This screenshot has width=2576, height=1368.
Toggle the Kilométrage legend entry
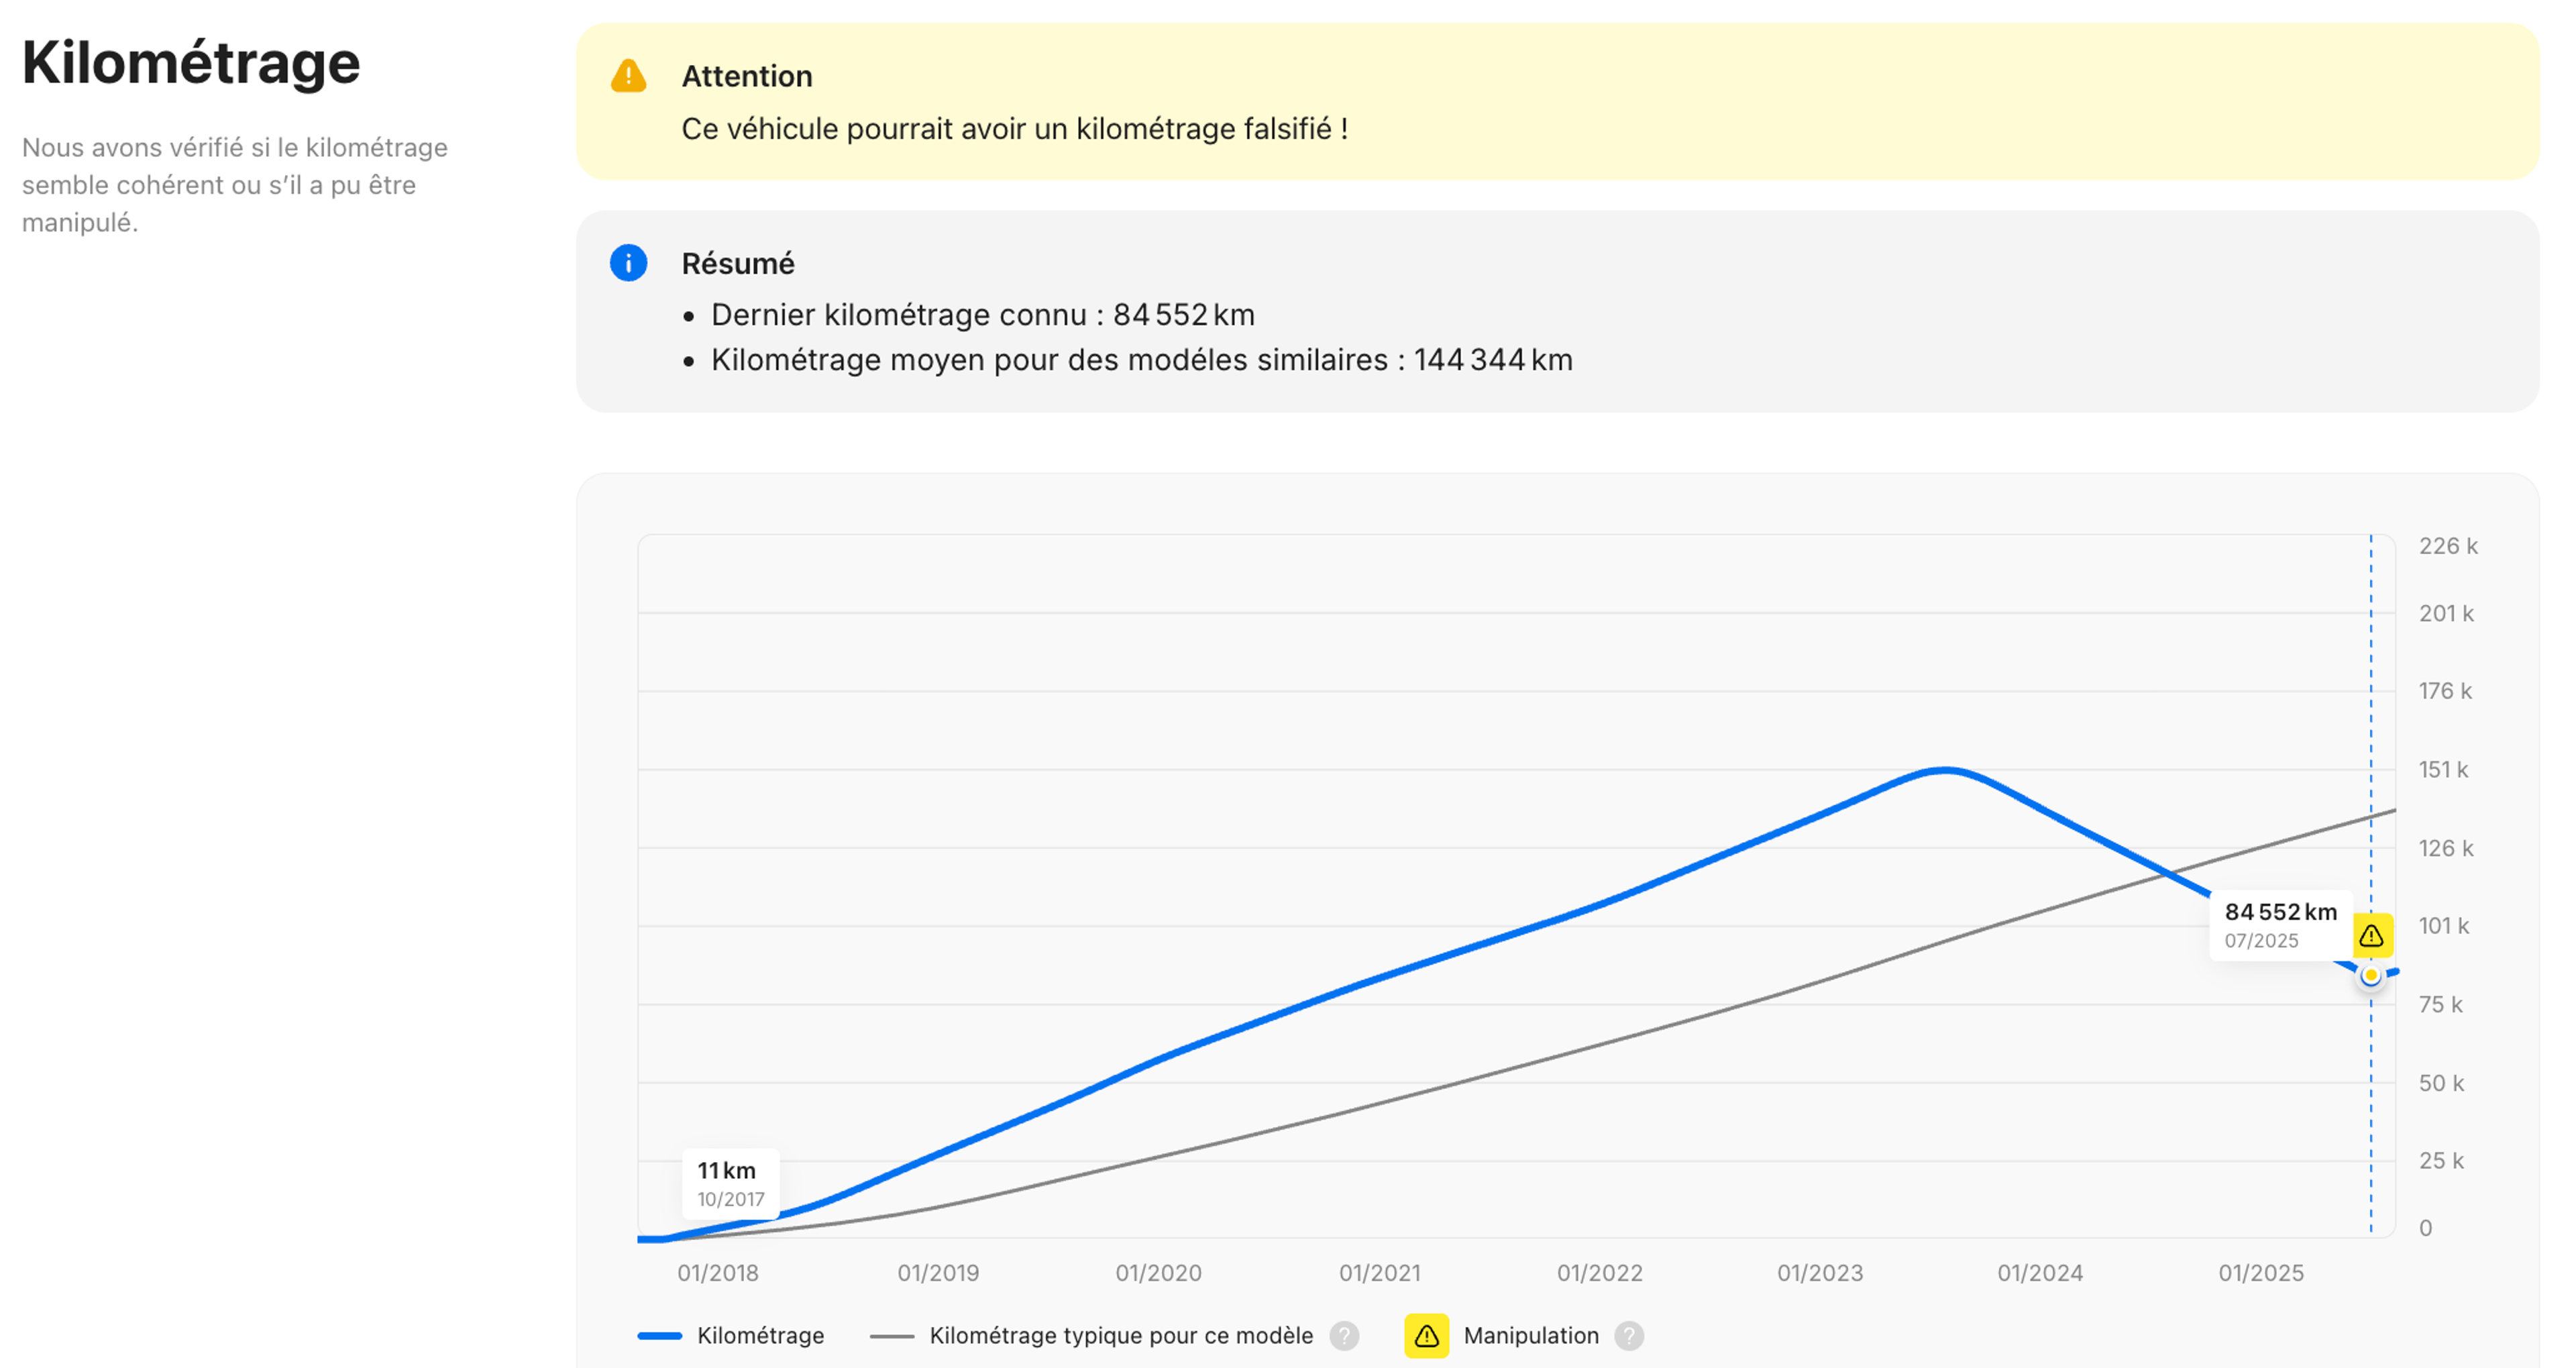pos(731,1336)
